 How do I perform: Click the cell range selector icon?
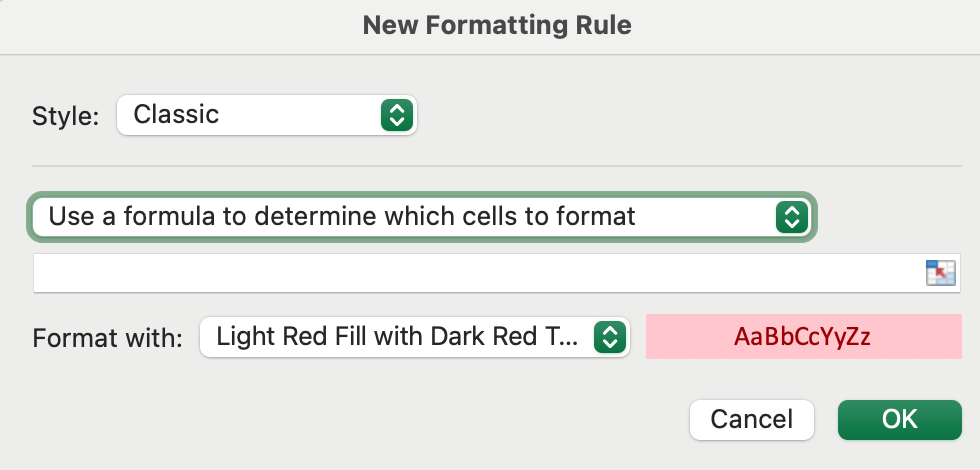(941, 273)
